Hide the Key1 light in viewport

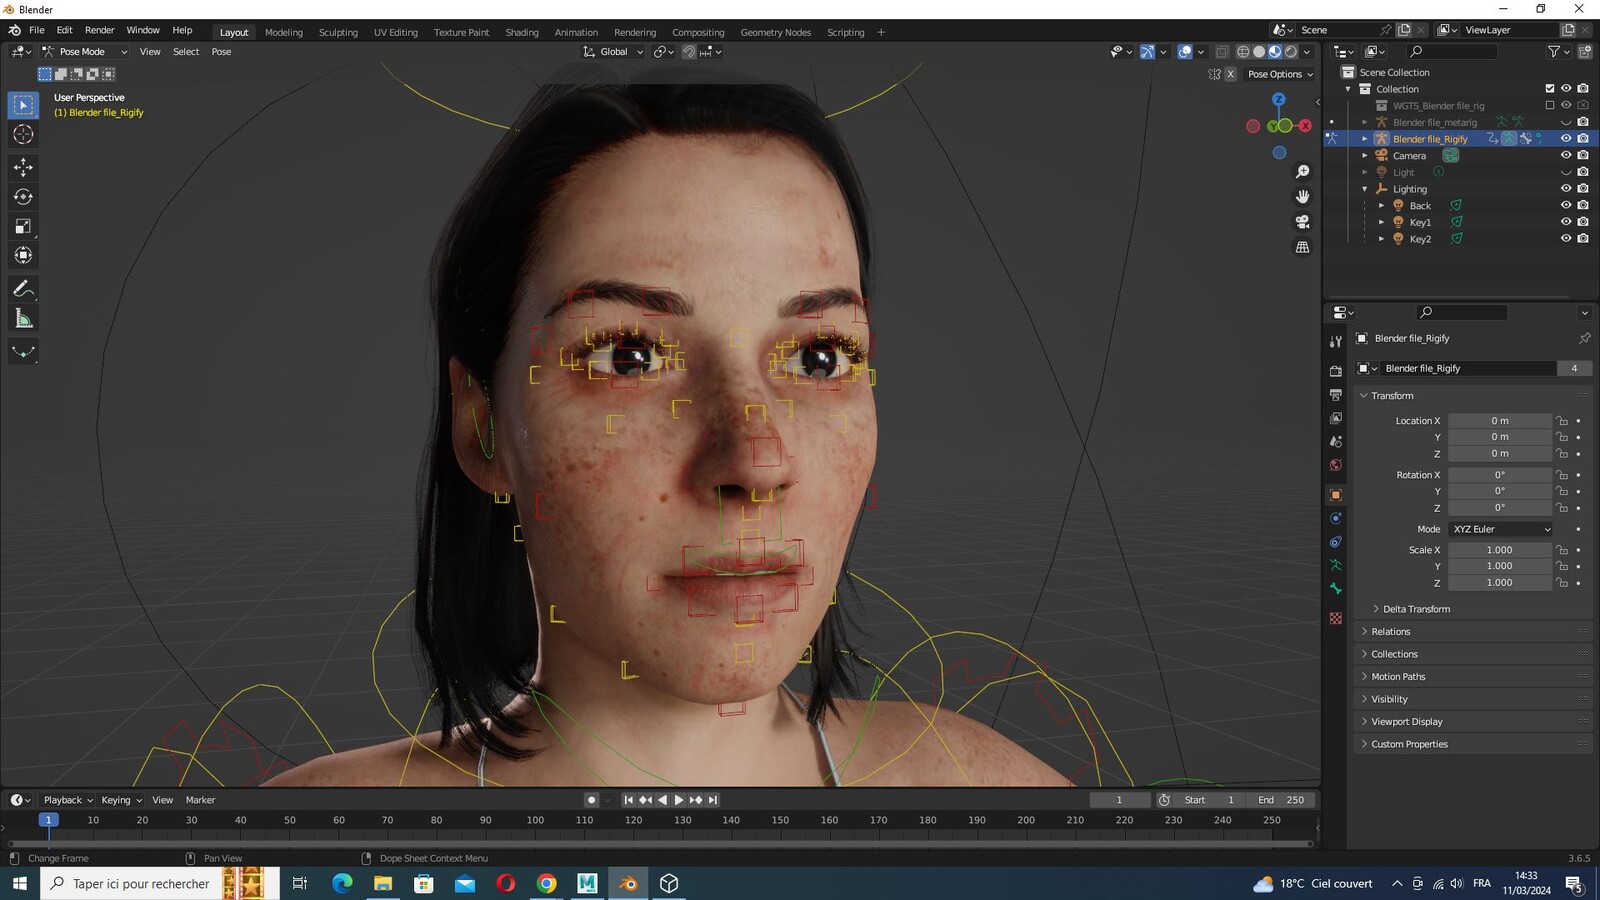tap(1566, 222)
